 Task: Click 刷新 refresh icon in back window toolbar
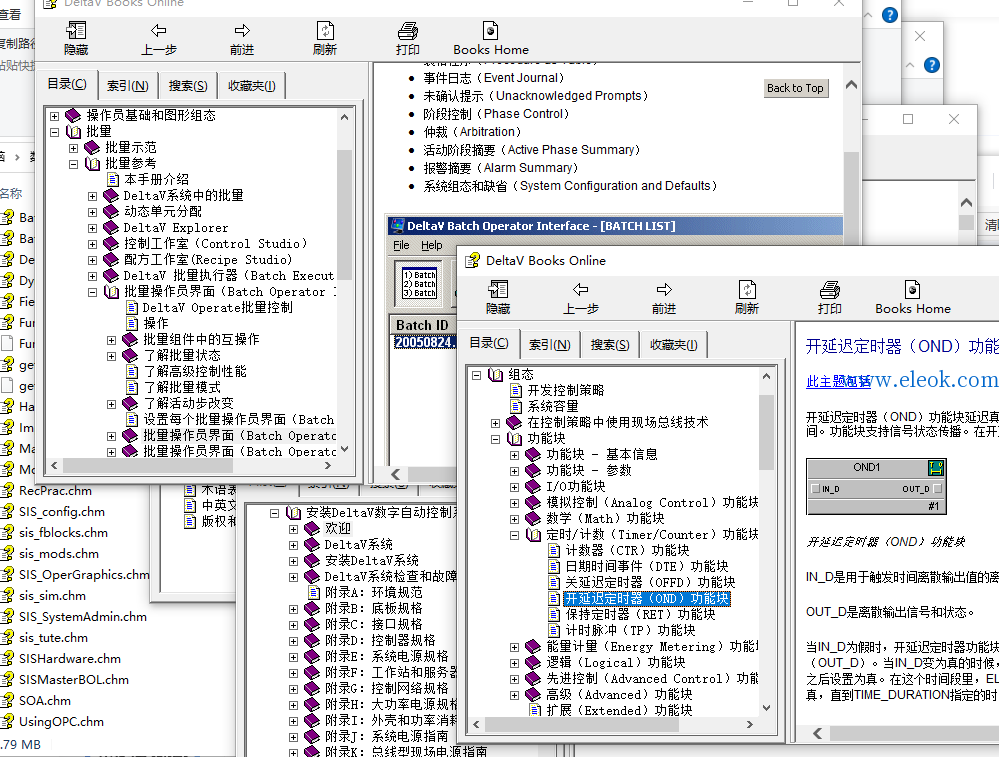point(325,31)
